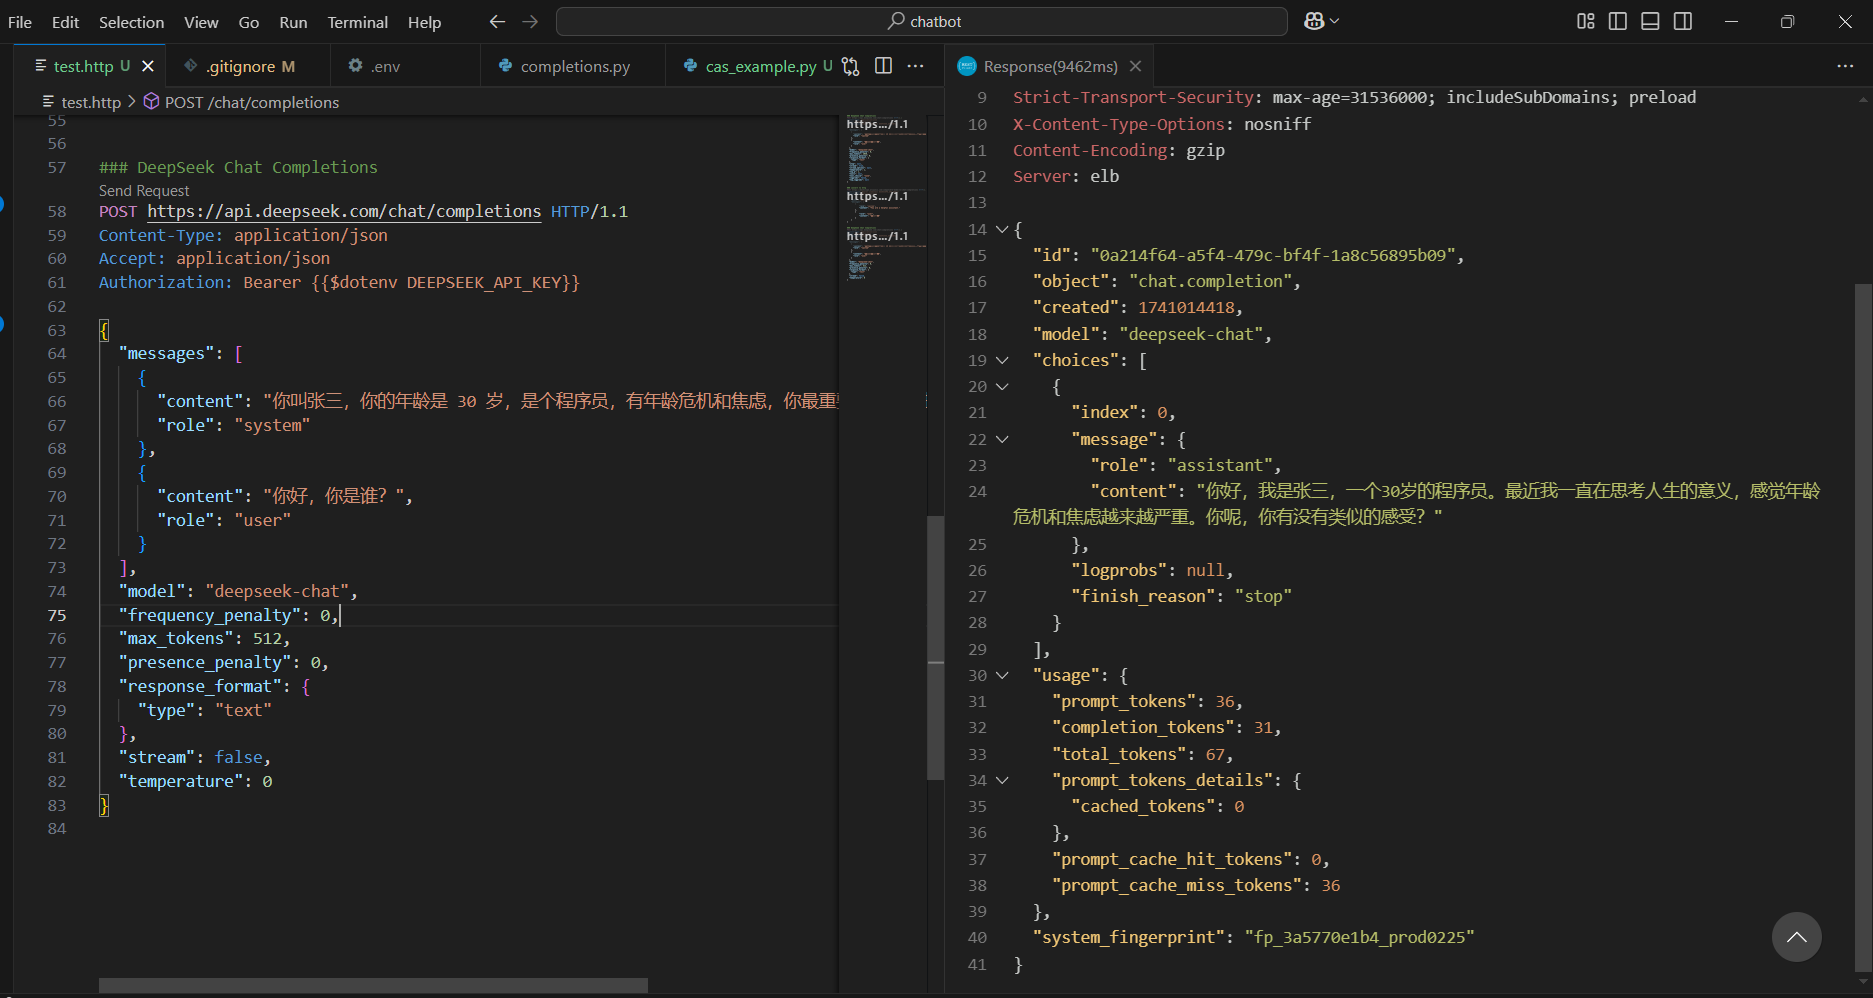The image size is (1873, 998).
Task: Open the deepseek chat completions URL link
Action: point(344,211)
